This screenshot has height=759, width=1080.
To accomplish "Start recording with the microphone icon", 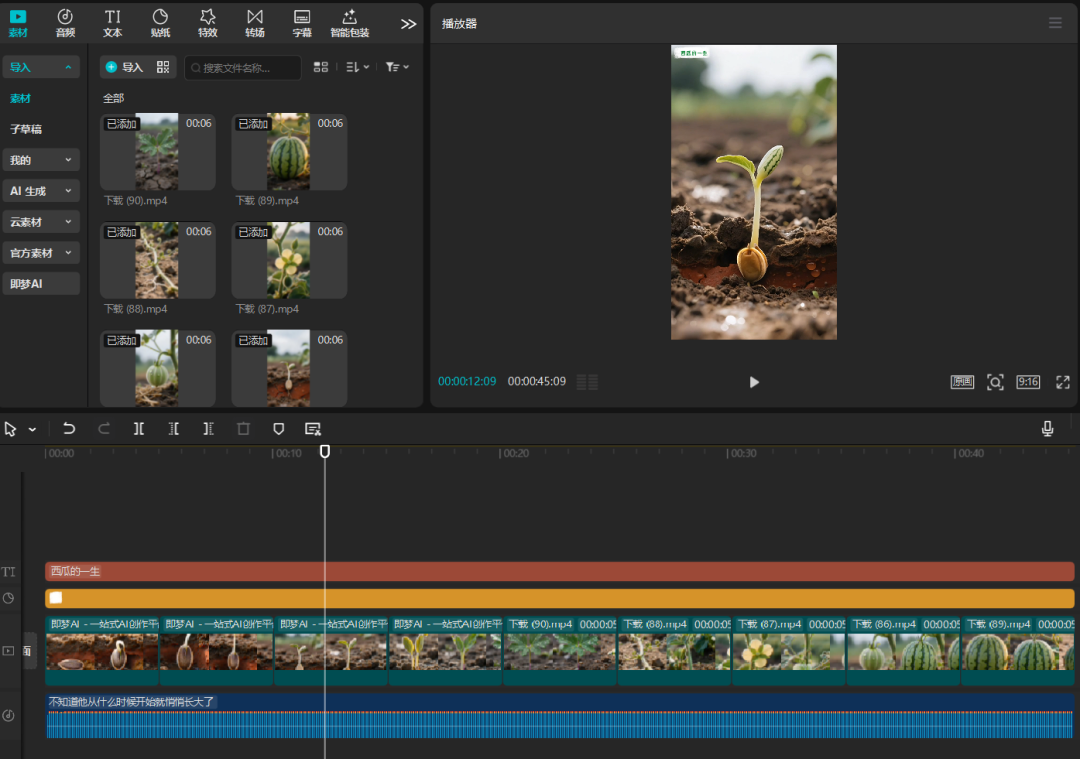I will click(x=1046, y=428).
